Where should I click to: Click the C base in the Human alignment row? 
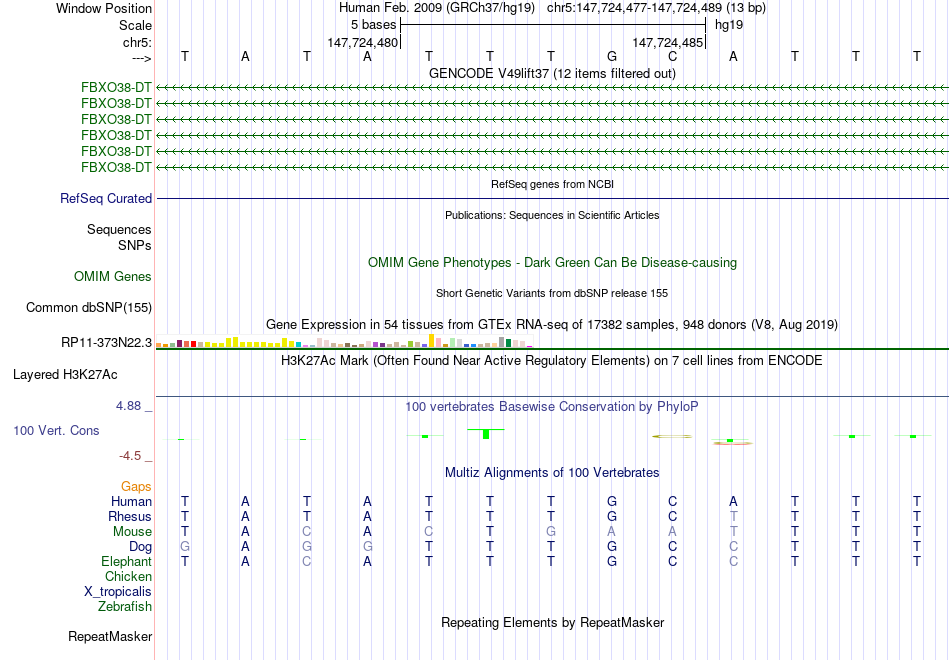point(673,502)
